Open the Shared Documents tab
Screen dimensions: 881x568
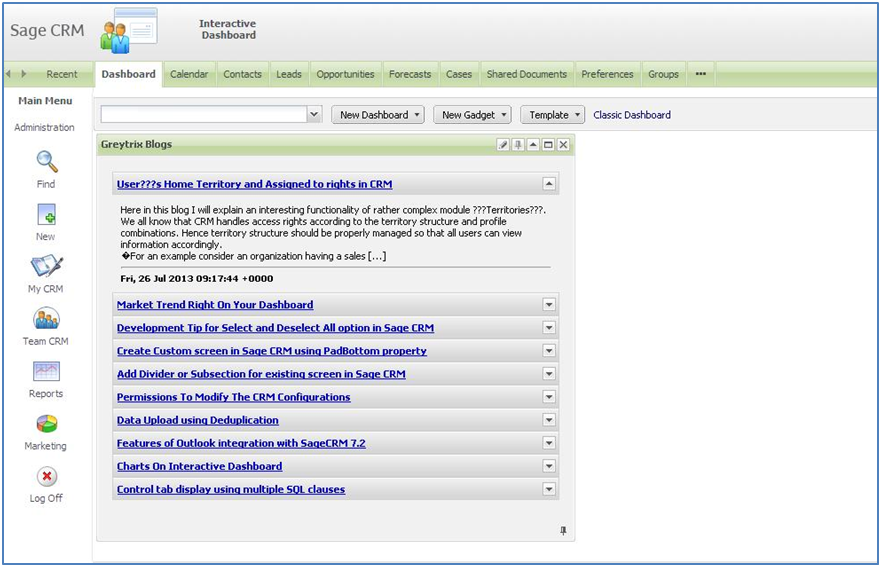coord(527,74)
